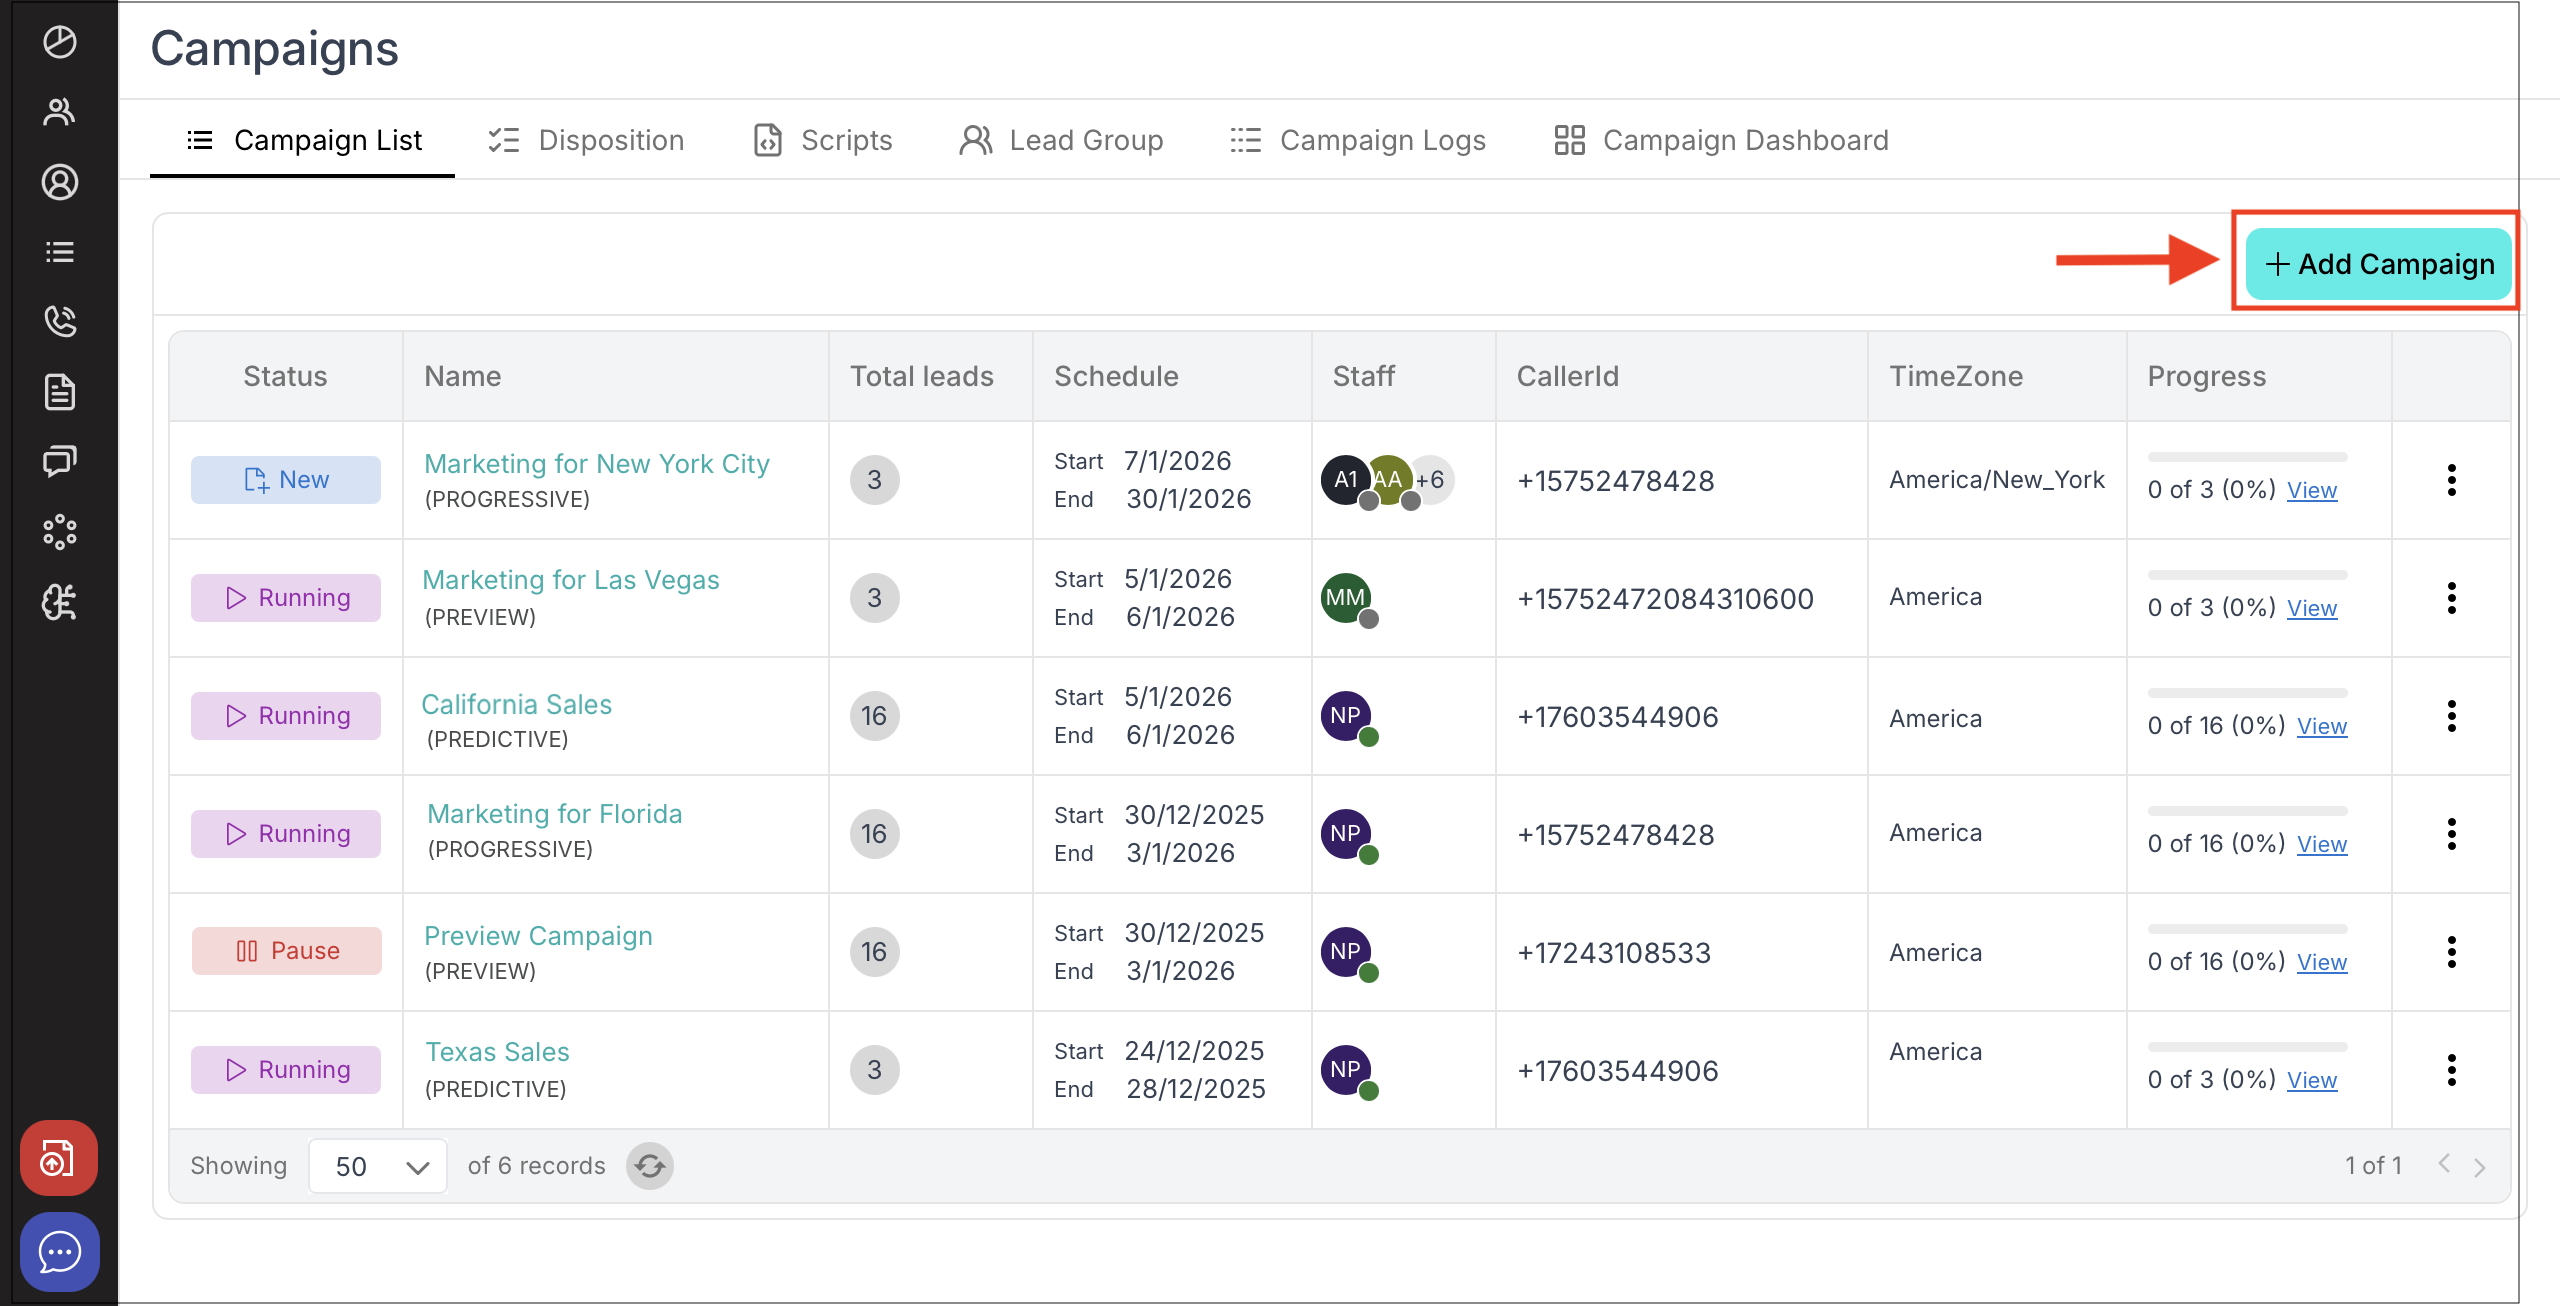The height and width of the screenshot is (1306, 2560).
Task: Click the red recording widget icon
Action: point(58,1159)
